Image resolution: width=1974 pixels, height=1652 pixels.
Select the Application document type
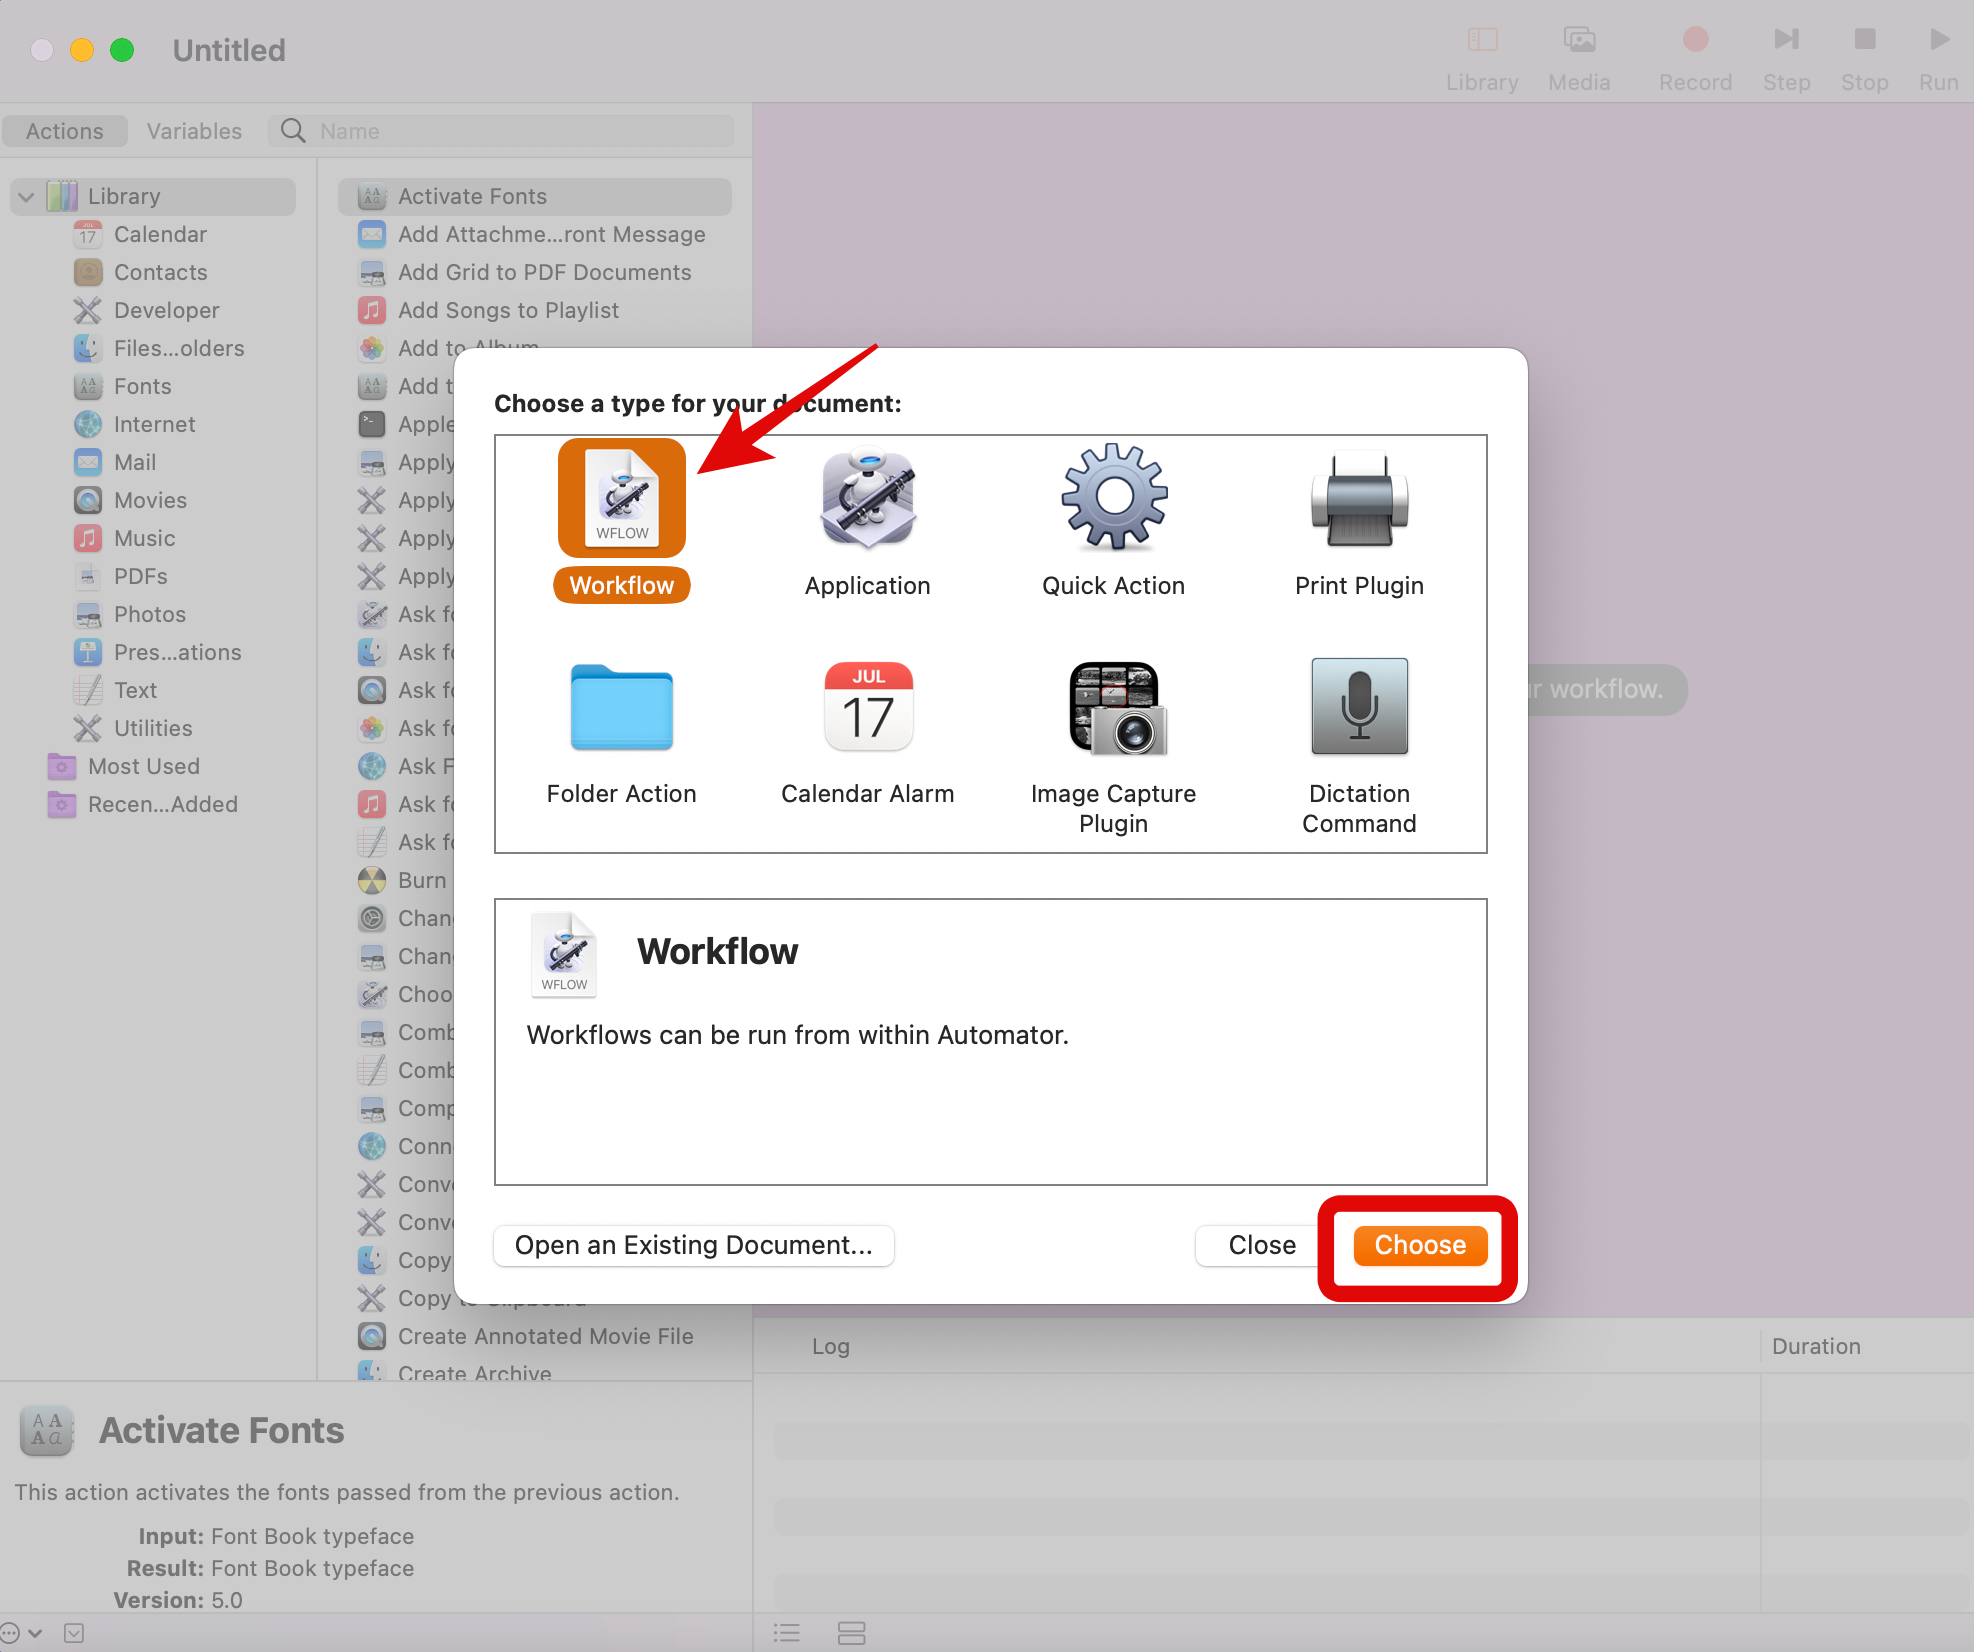coord(867,498)
